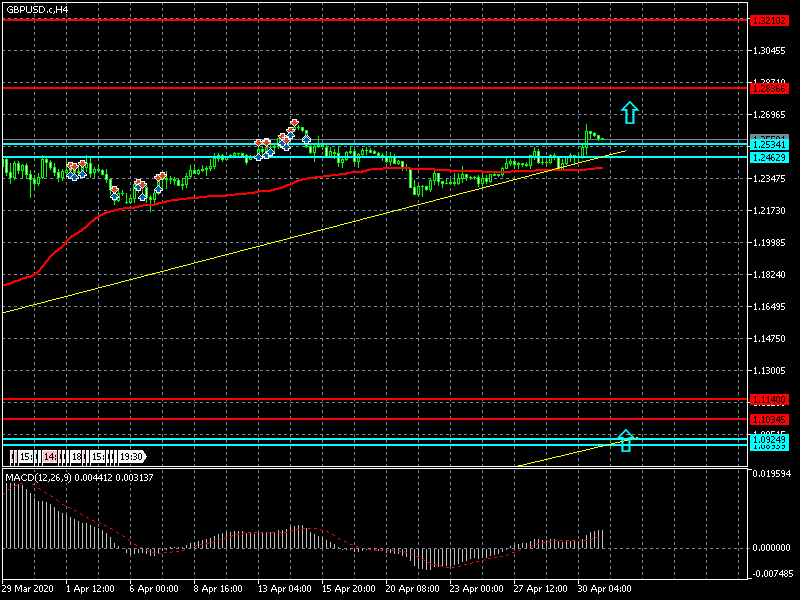Image resolution: width=800 pixels, height=600 pixels.
Task: Click the pink 14: event flag
Action: point(50,457)
